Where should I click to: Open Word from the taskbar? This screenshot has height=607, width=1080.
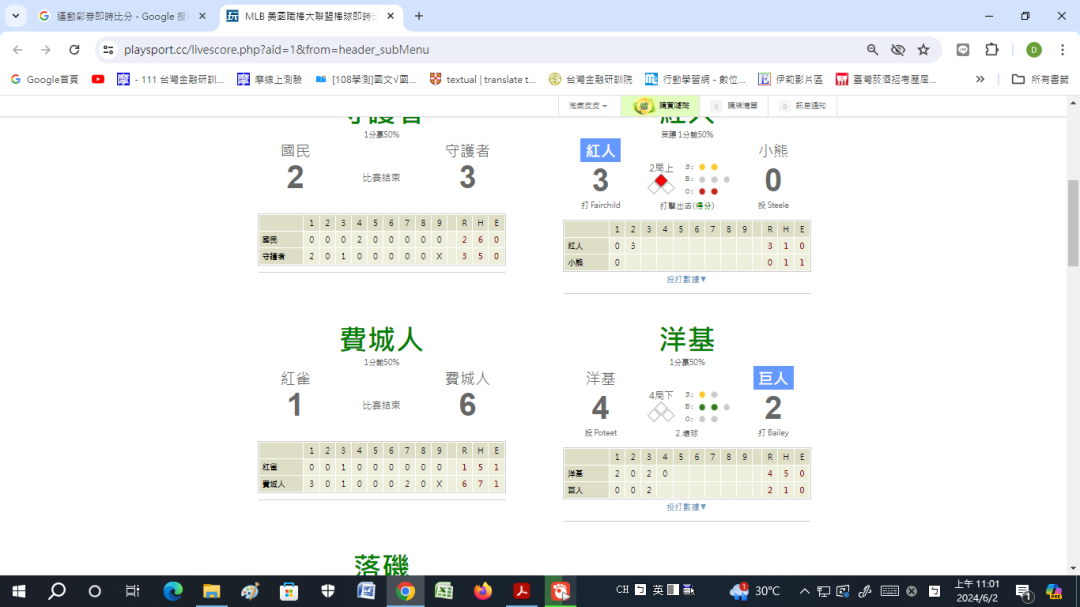pos(366,591)
